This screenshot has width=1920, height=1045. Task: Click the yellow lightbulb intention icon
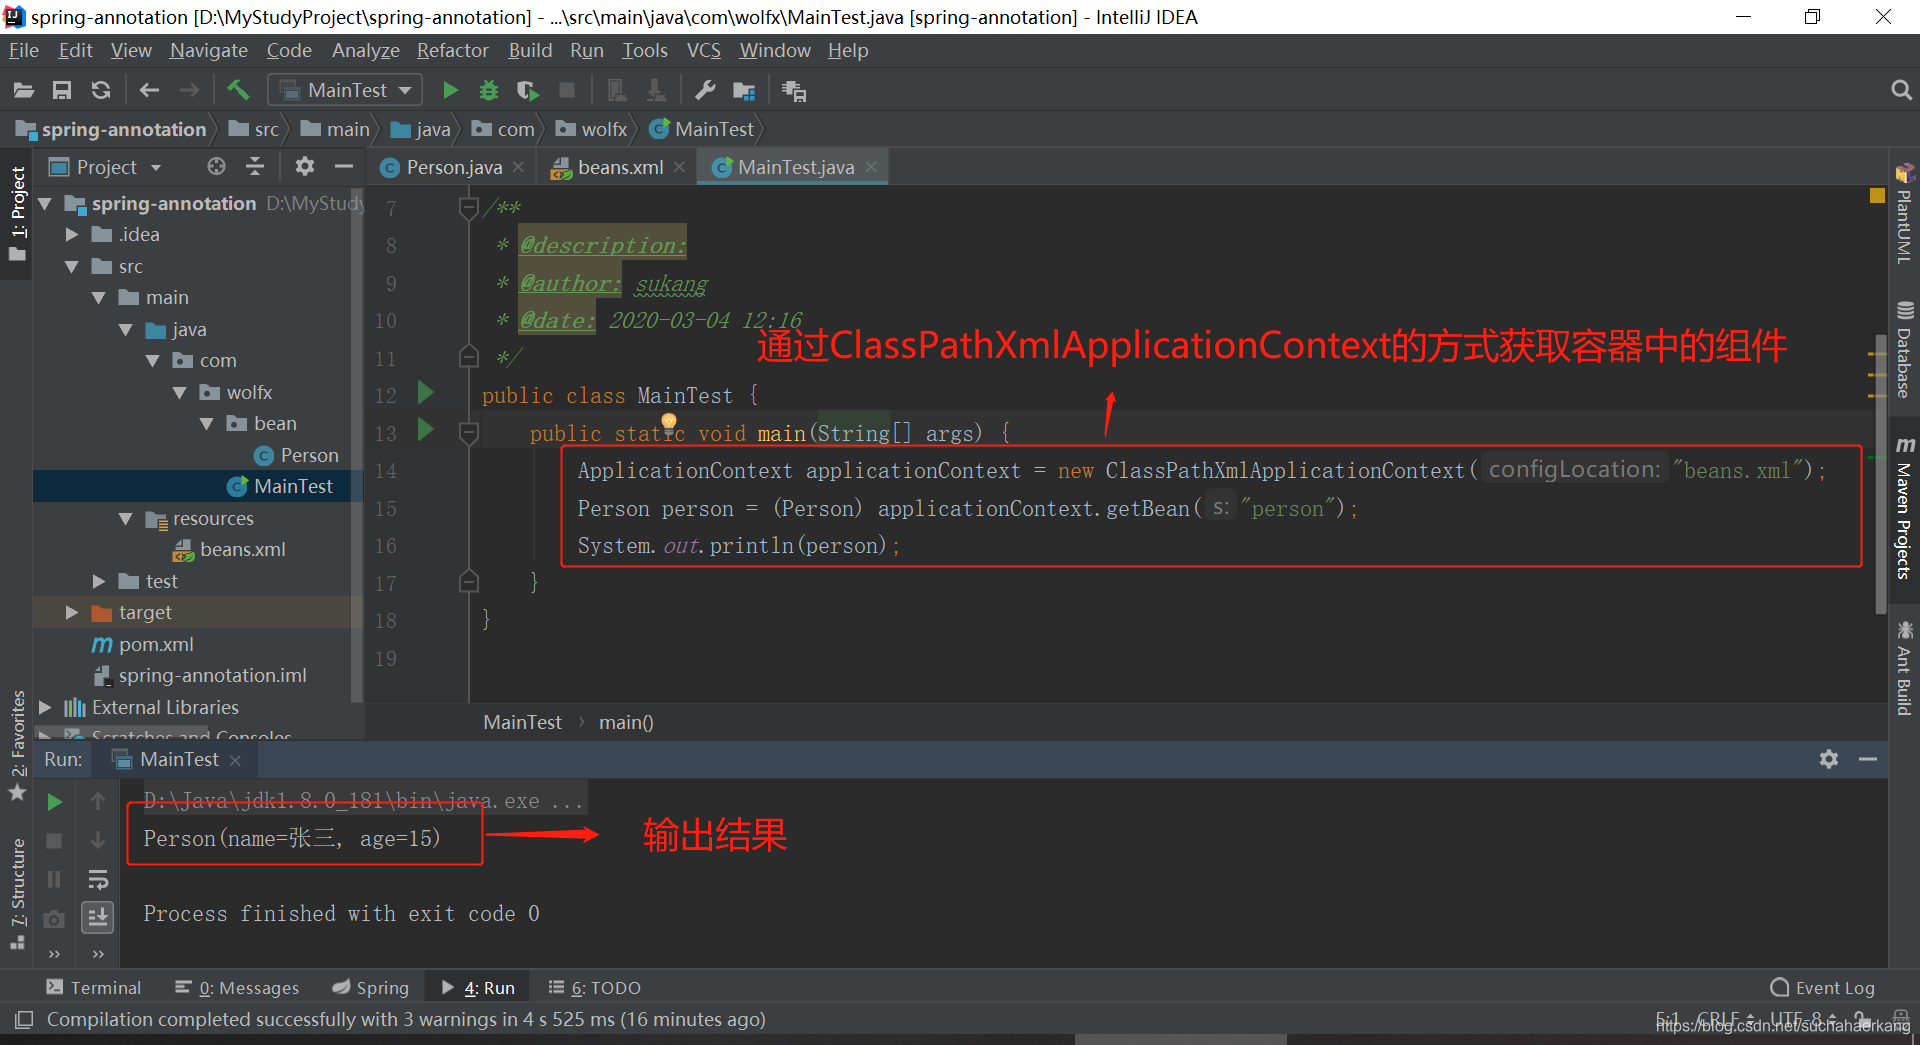(x=669, y=422)
